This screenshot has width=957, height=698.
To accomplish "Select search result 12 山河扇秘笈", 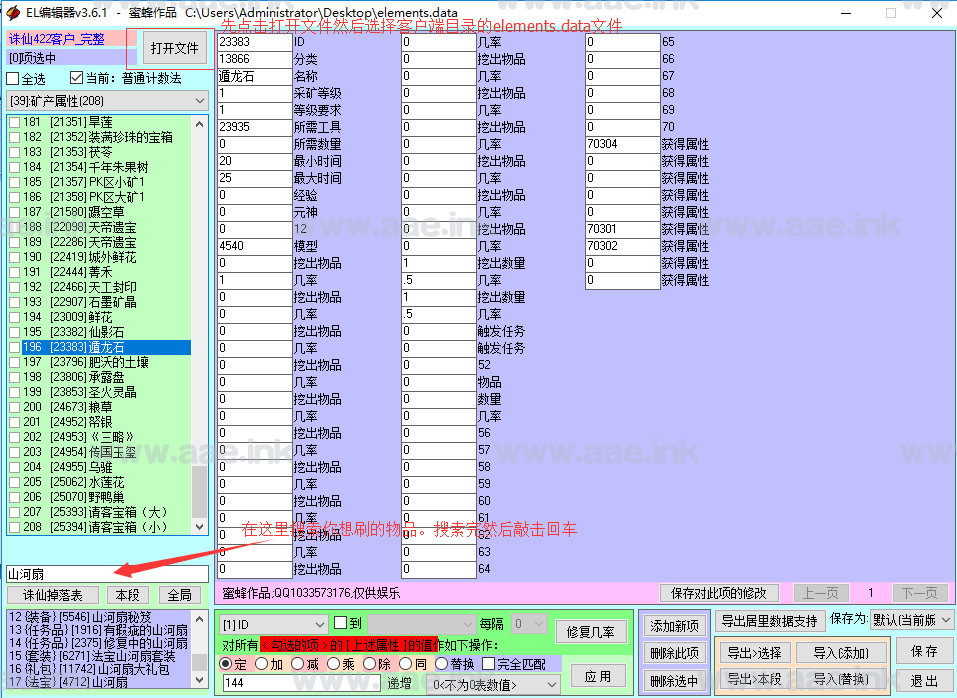I will point(99,617).
